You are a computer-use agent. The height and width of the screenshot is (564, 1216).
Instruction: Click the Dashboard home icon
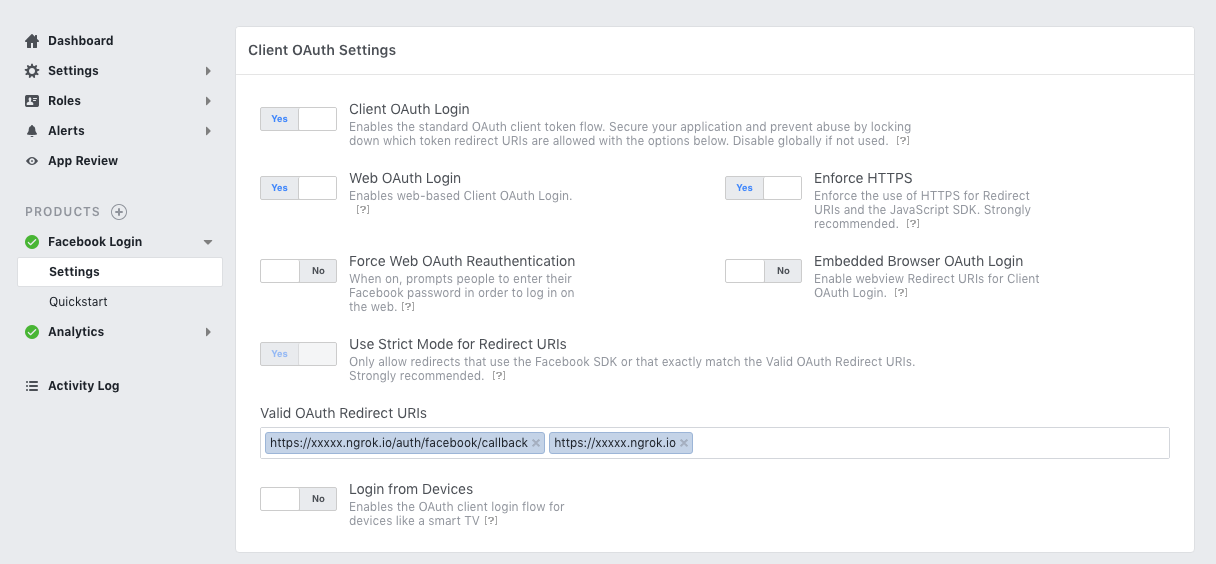click(x=32, y=41)
